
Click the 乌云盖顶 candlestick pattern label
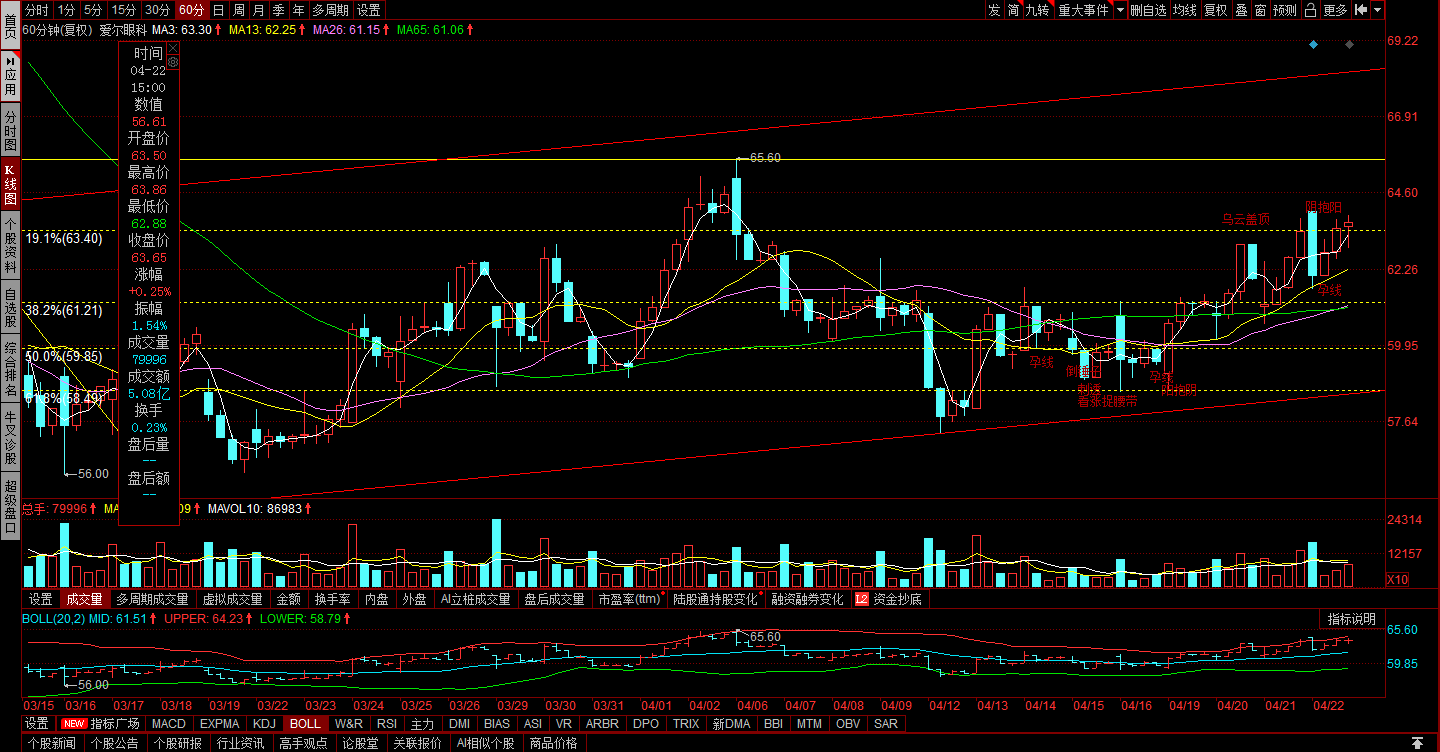click(x=1246, y=219)
